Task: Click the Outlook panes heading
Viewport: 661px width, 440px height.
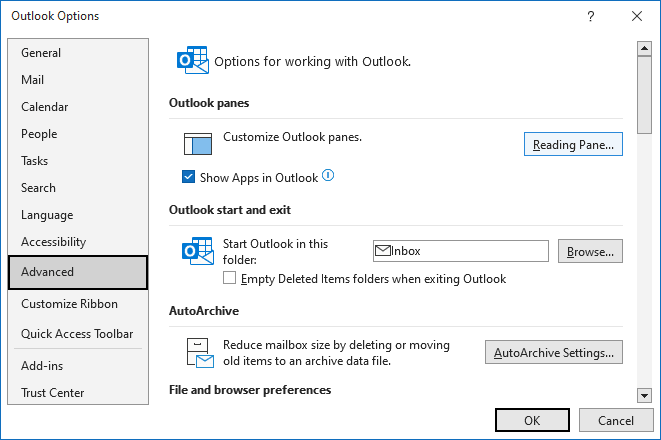Action: click(209, 103)
